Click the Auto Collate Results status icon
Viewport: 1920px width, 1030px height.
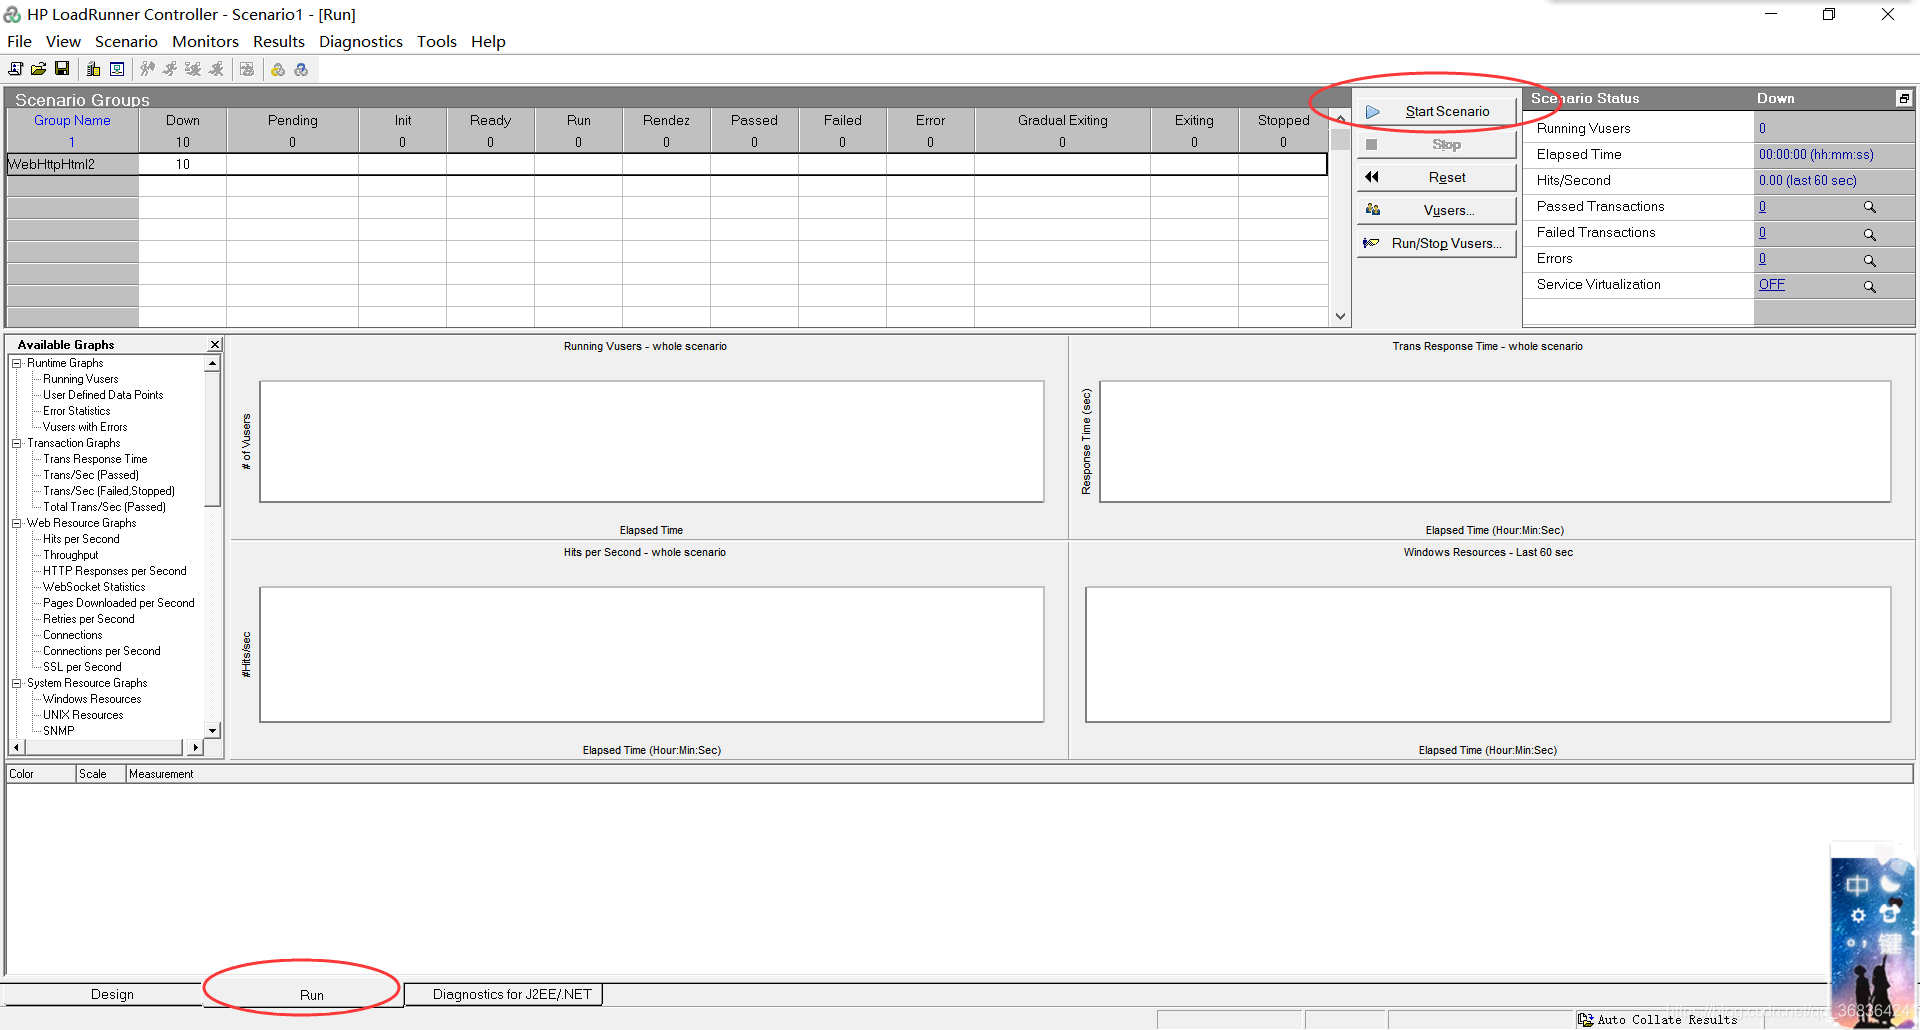pyautogui.click(x=1585, y=1020)
